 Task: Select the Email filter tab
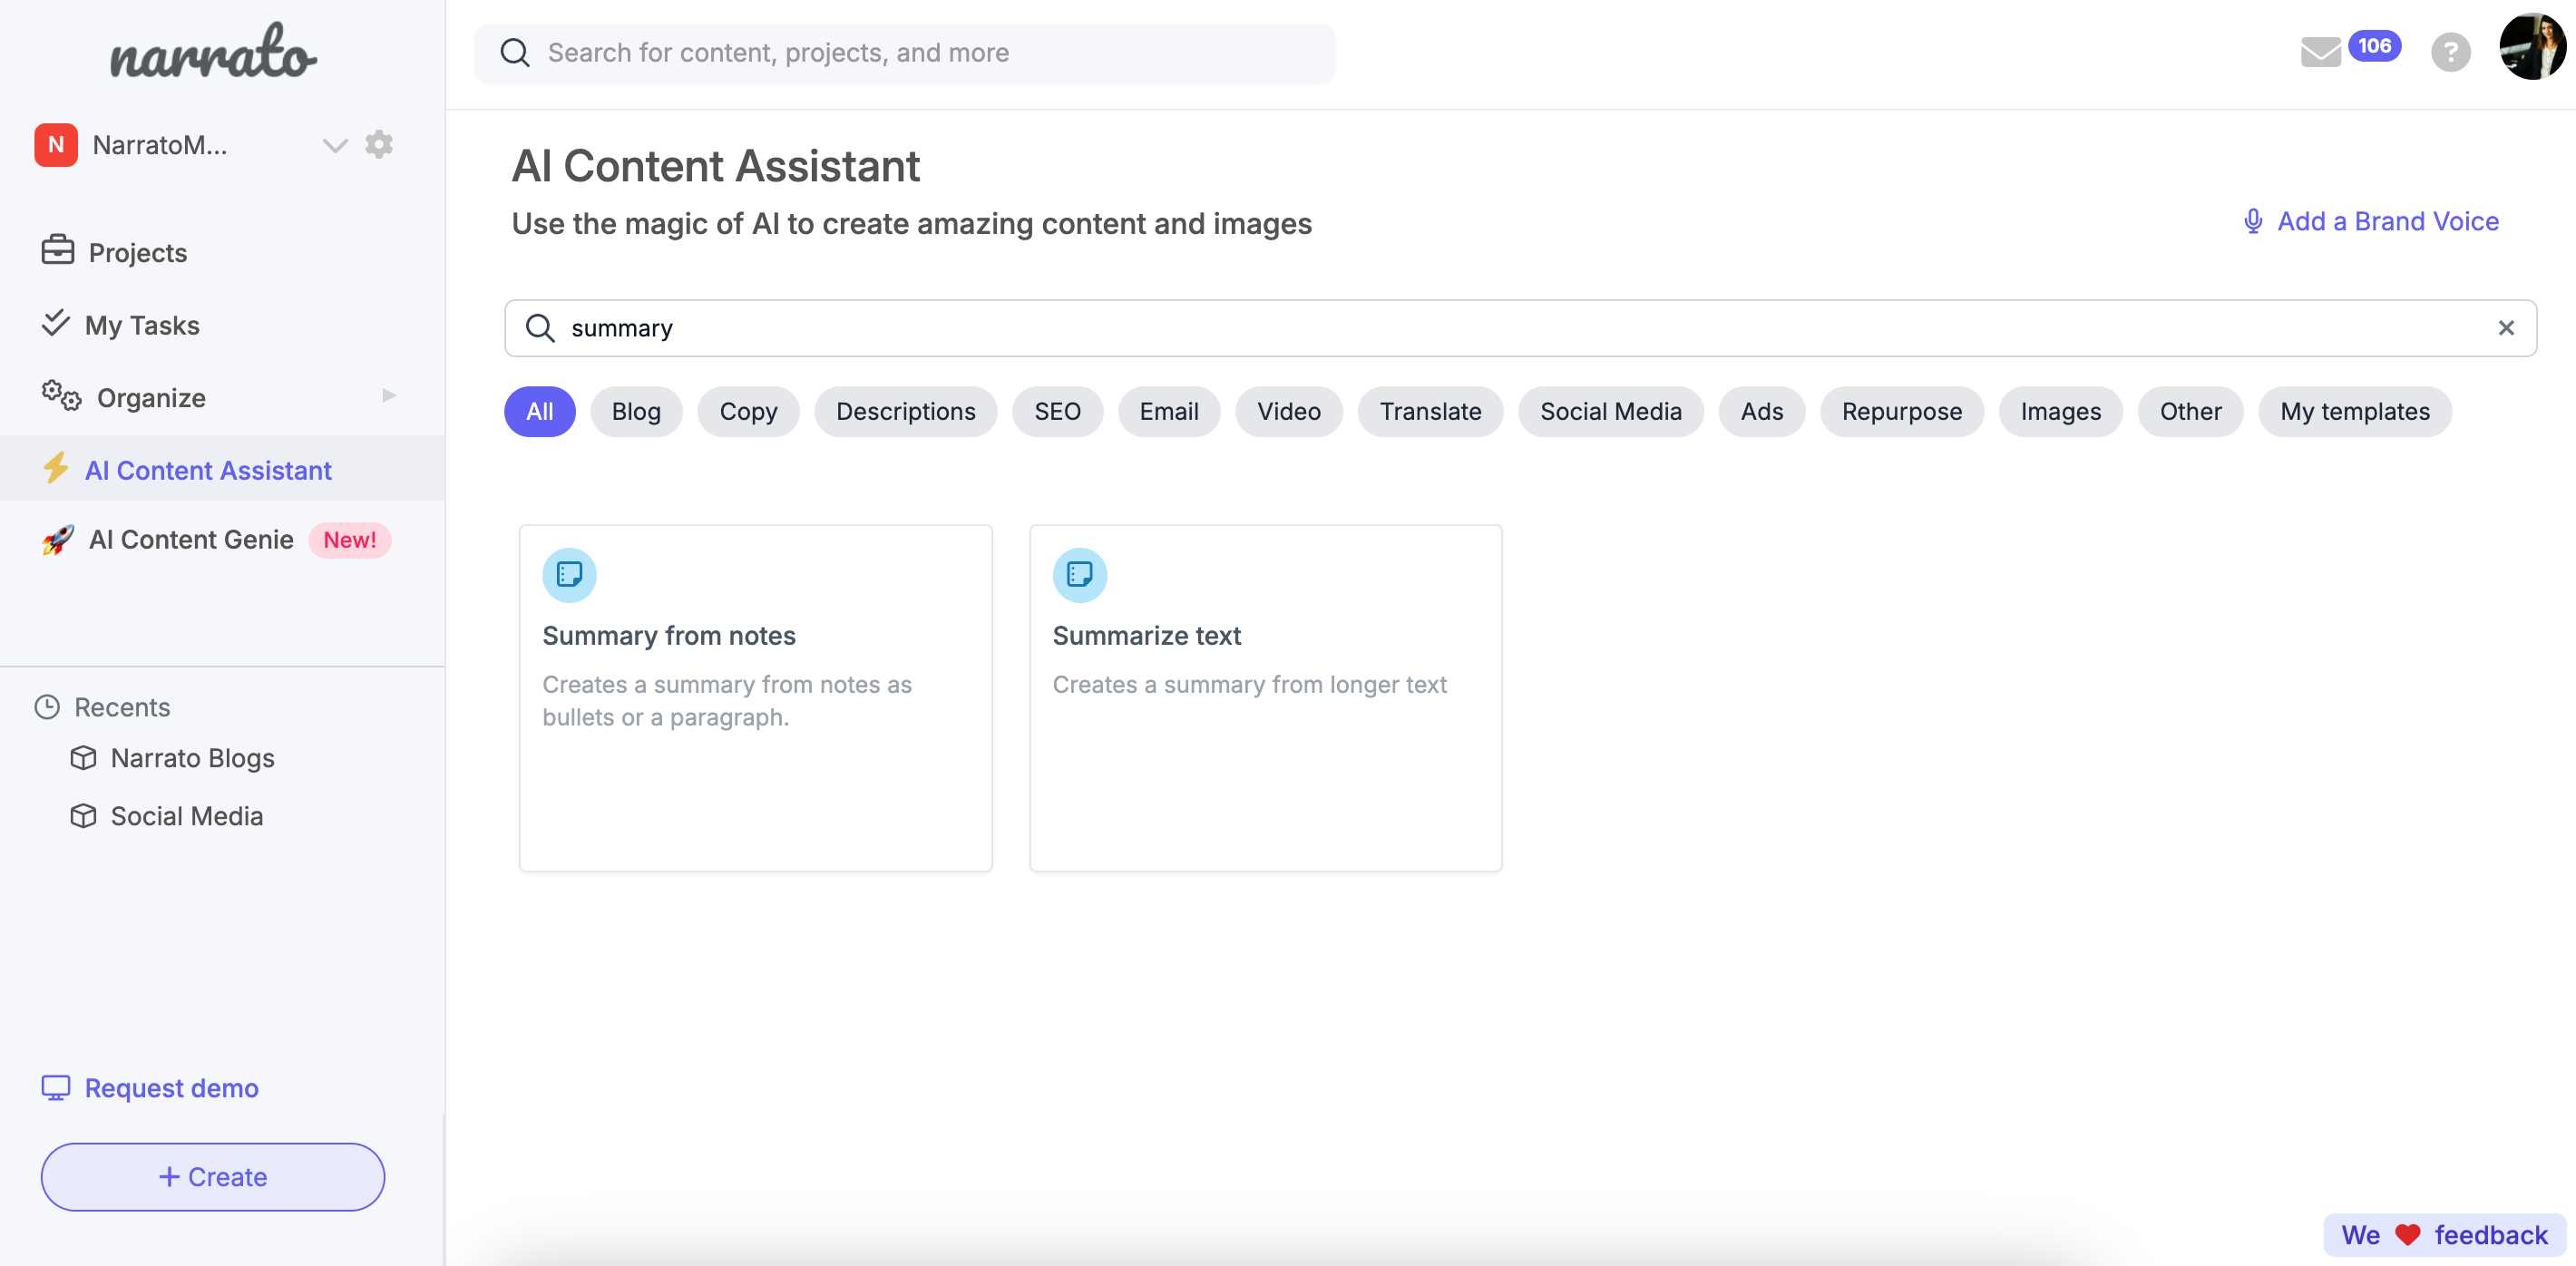pos(1169,412)
